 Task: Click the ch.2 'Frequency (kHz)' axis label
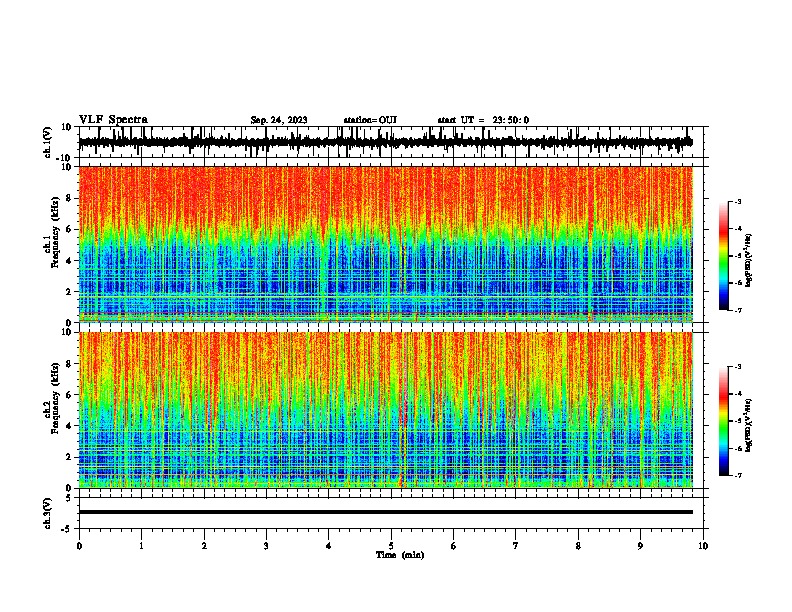click(x=55, y=398)
